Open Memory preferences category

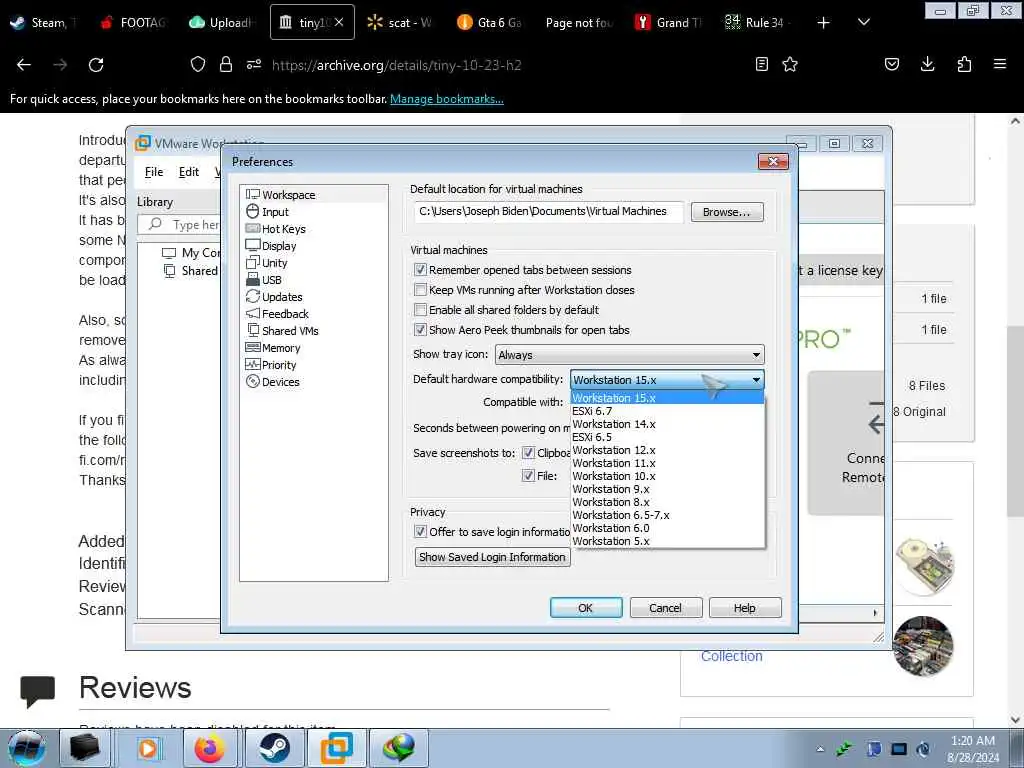pos(273,348)
